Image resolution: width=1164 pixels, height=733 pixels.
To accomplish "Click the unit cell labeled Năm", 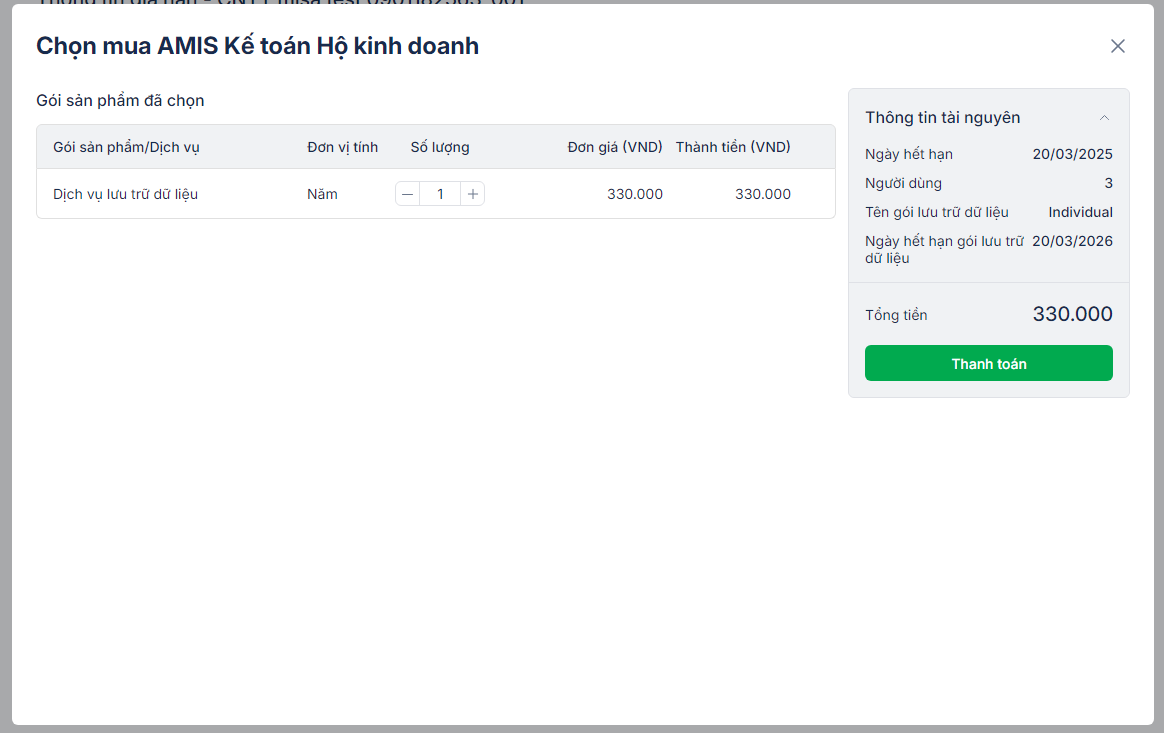I will pyautogui.click(x=322, y=194).
